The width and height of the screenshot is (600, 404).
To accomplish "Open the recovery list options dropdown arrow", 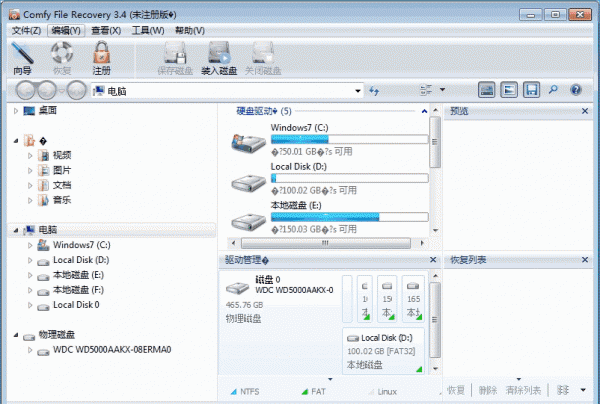I will 583,390.
